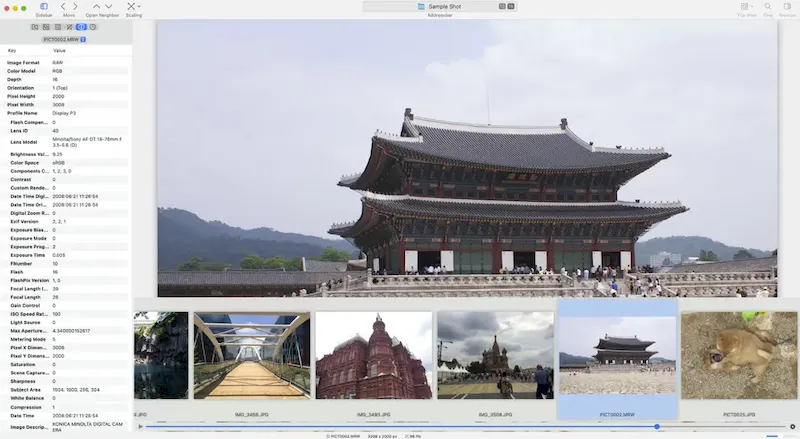Open previous neighbor folder with up chevron
This screenshot has height=439, width=800.
click(94, 7)
